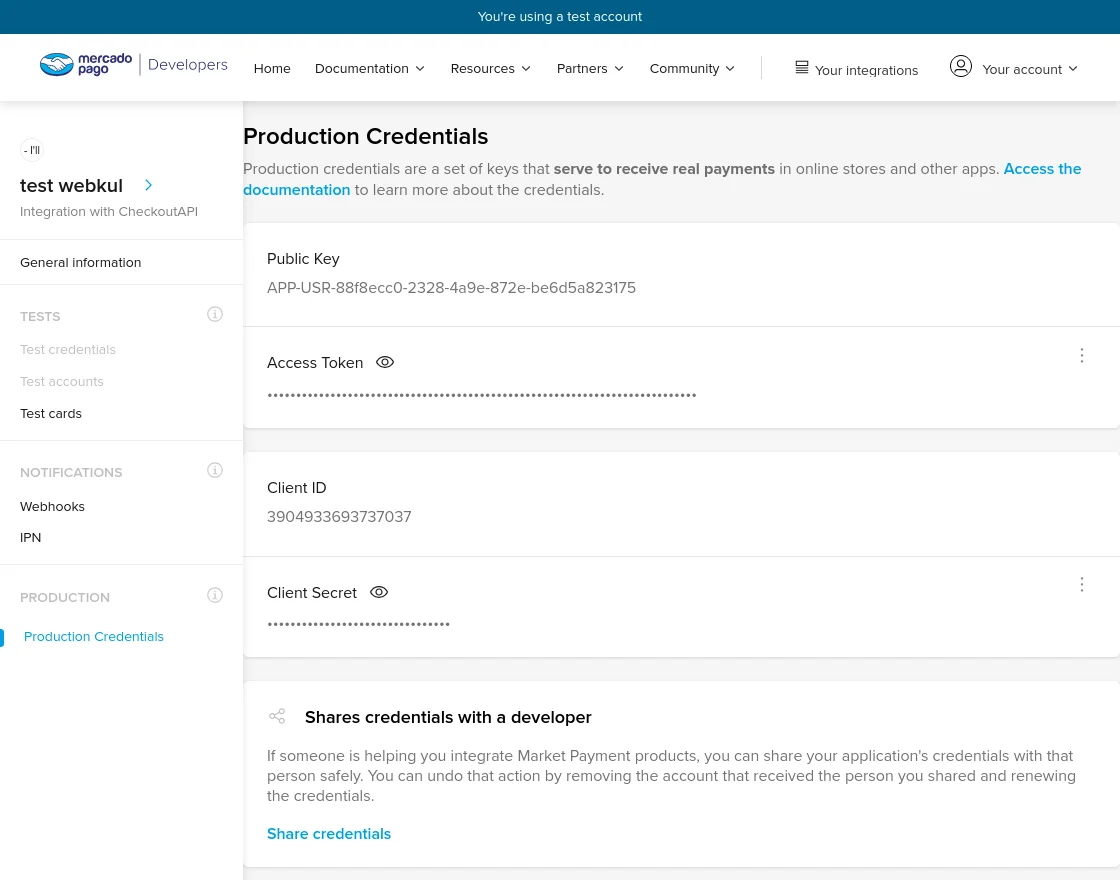The width and height of the screenshot is (1120, 880).
Task: Select the Public Key value text
Action: pos(451,288)
